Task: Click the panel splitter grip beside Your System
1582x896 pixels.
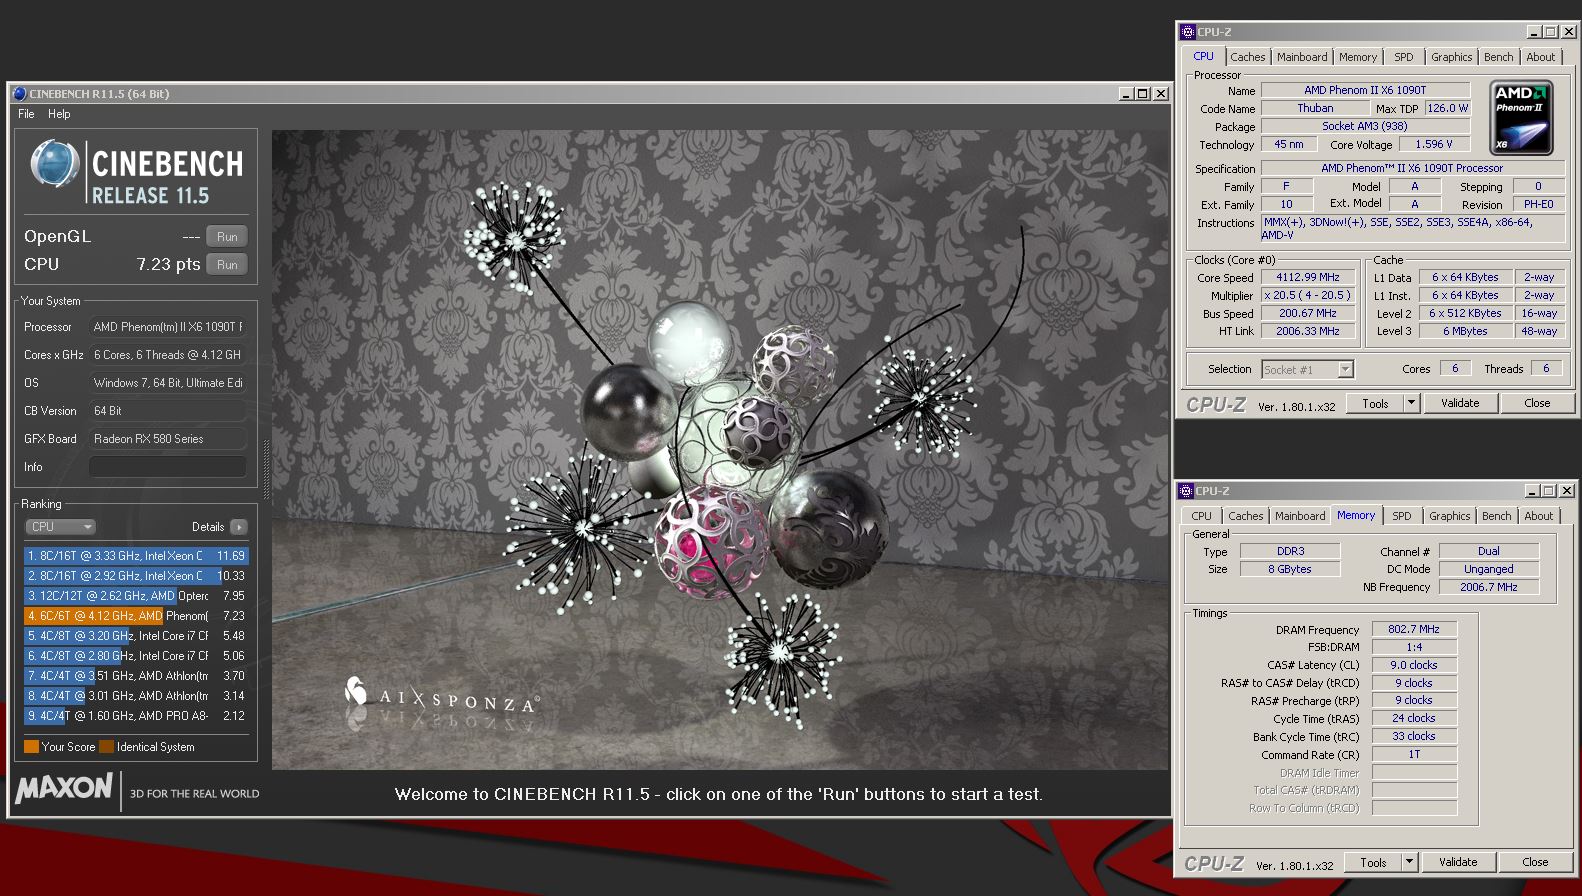Action: [266, 470]
